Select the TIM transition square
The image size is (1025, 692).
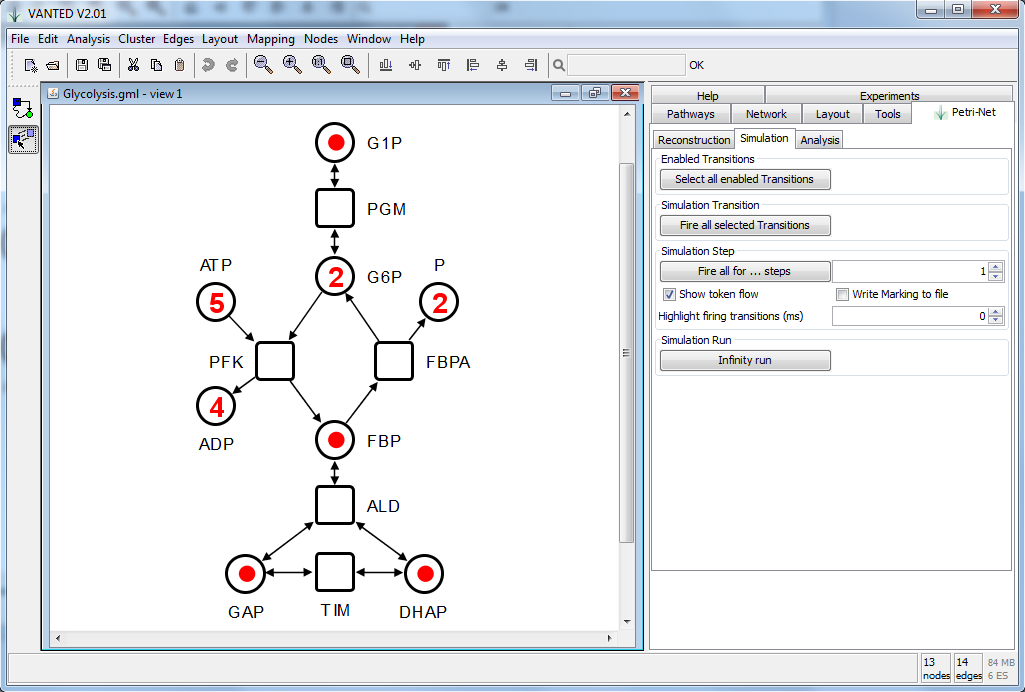(x=335, y=572)
